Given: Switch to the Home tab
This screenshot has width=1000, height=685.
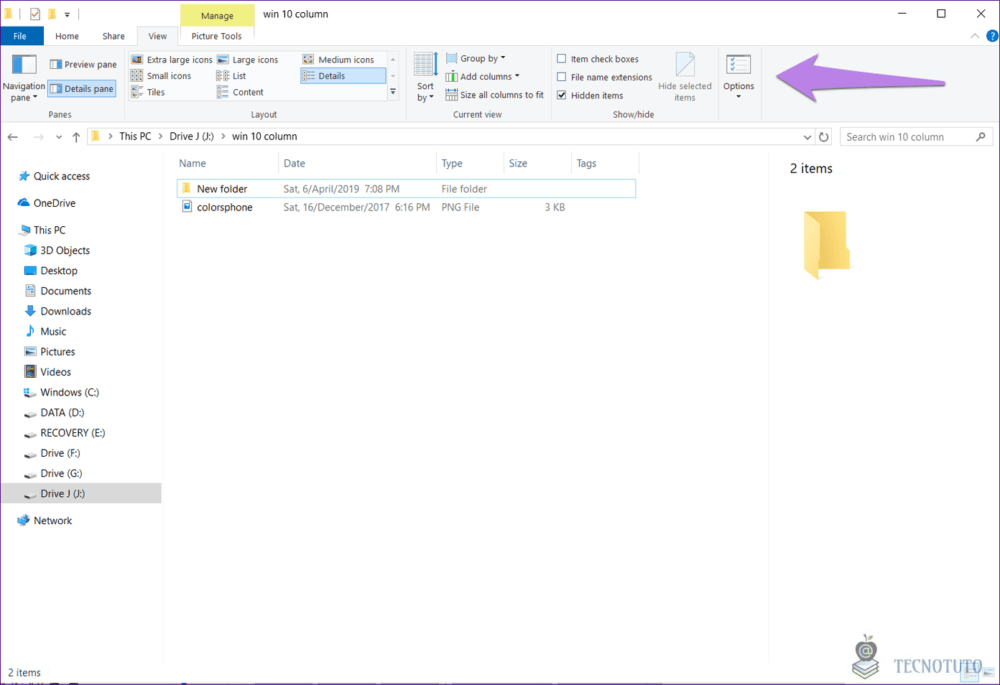Looking at the screenshot, I should [x=67, y=36].
